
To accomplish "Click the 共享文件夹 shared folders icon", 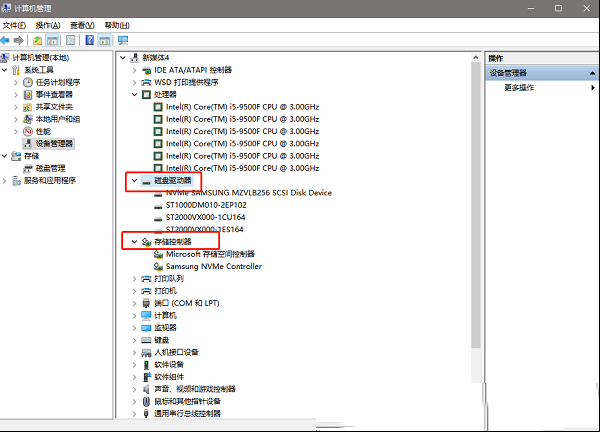I will click(x=28, y=107).
